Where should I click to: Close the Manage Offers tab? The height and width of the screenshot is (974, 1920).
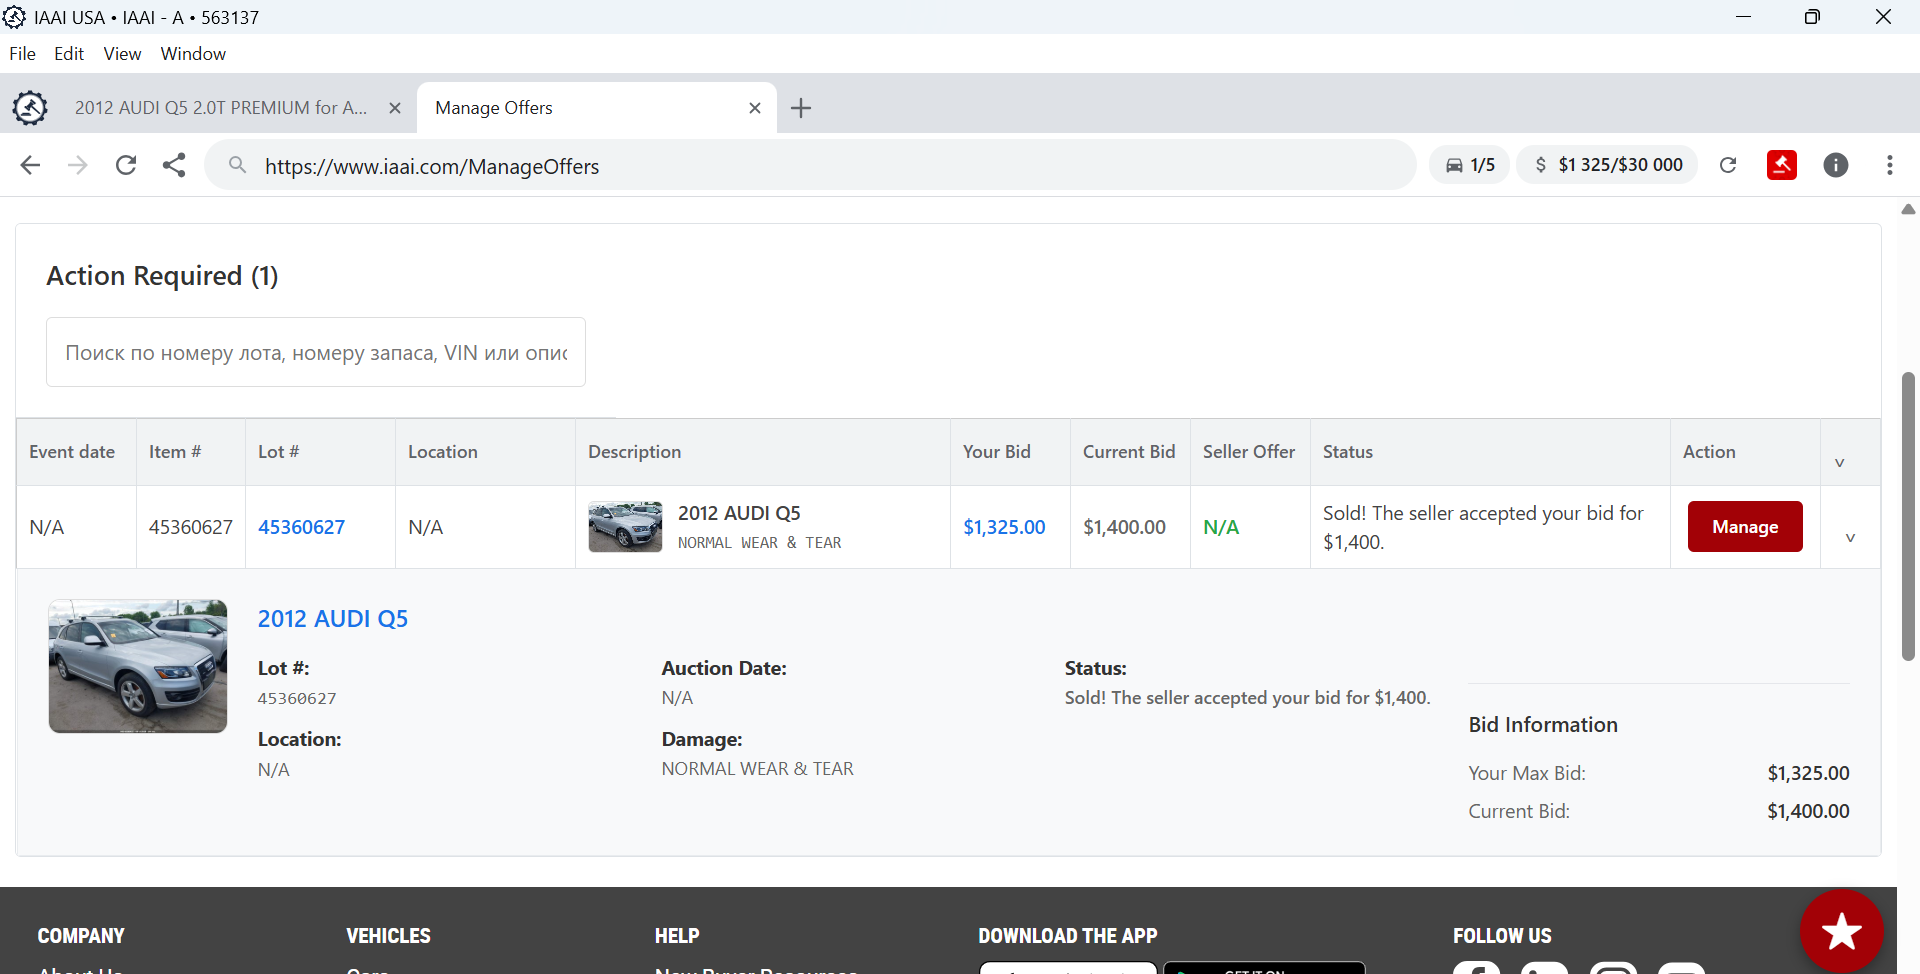[x=755, y=108]
